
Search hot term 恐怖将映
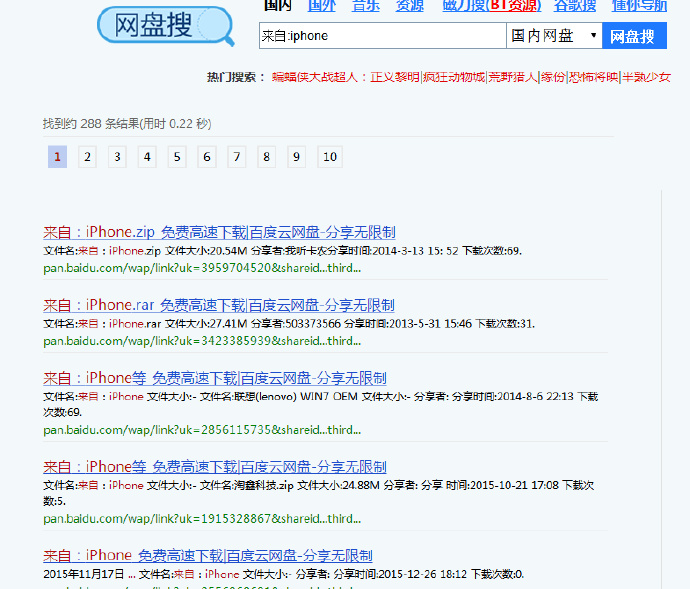coord(594,77)
